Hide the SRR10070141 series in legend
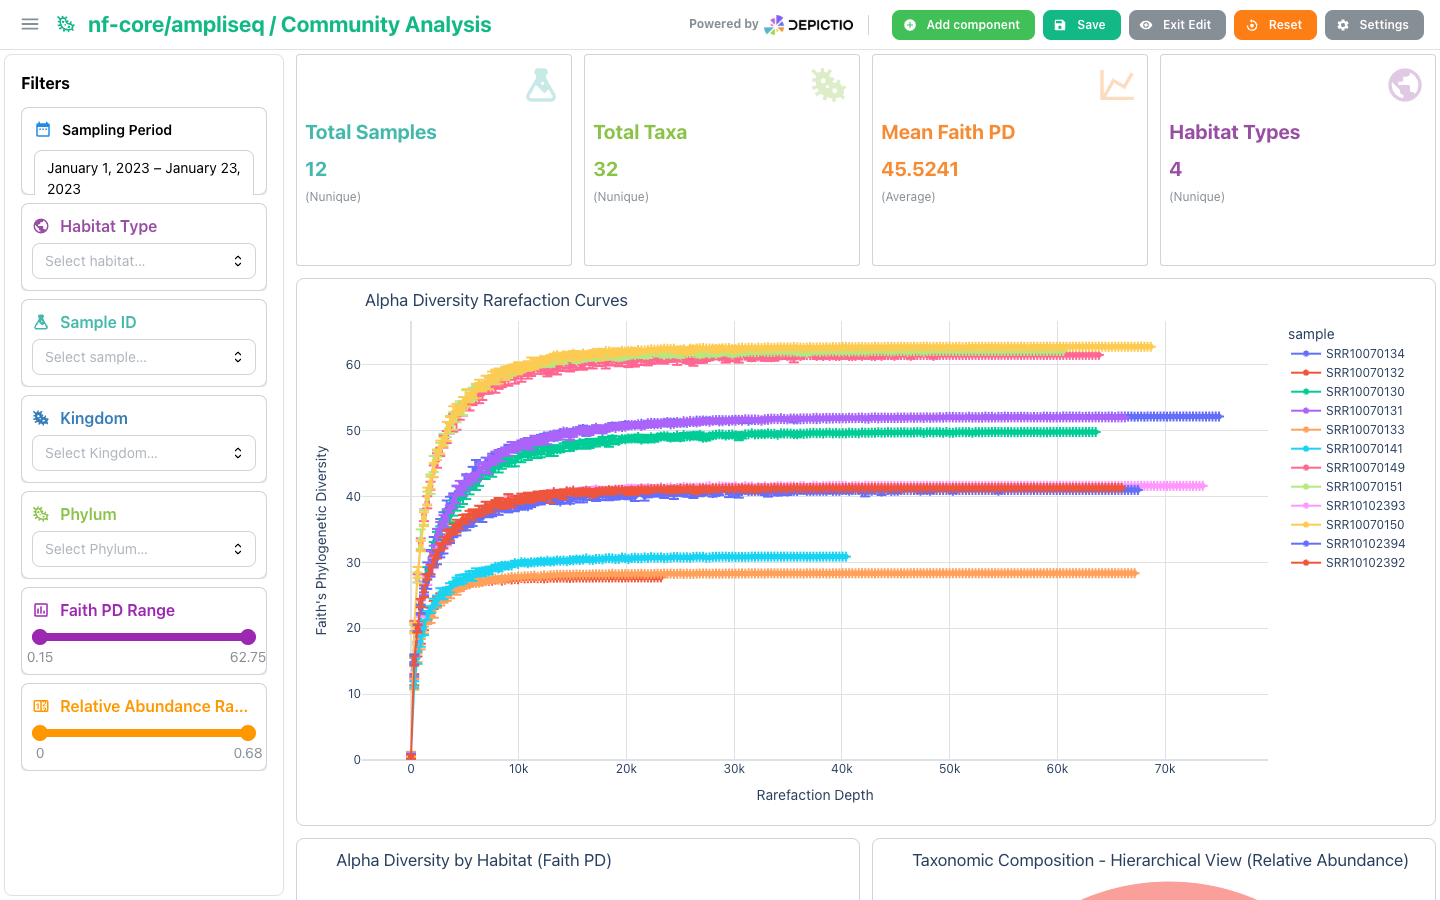 pos(1347,449)
